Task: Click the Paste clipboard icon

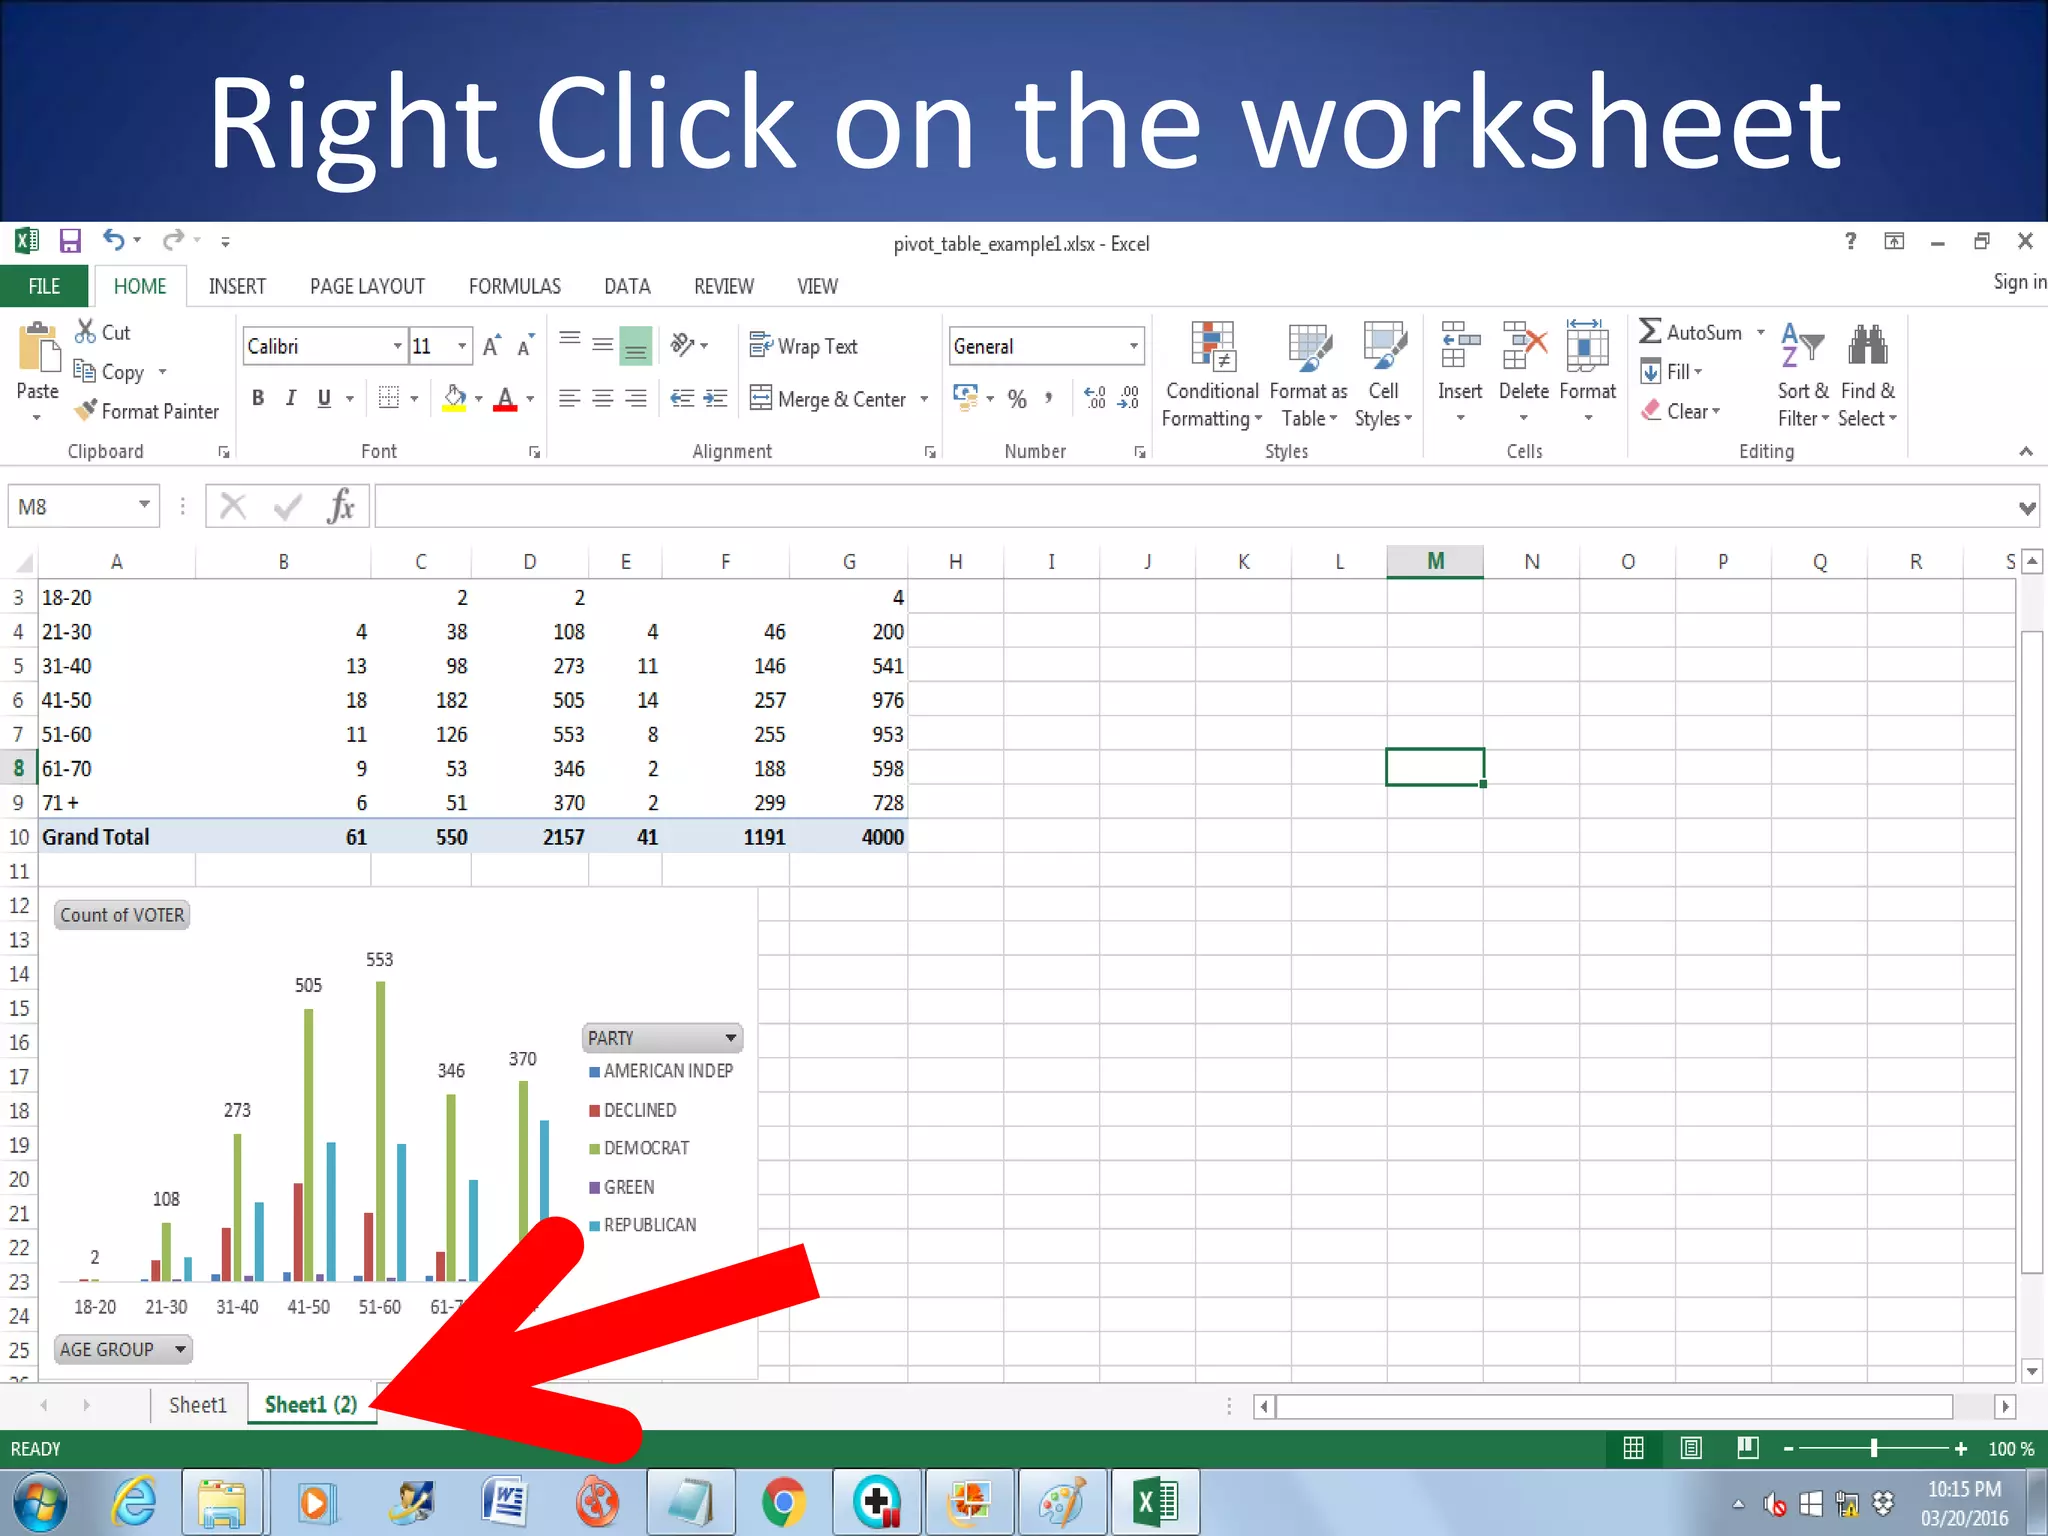Action: point(38,348)
